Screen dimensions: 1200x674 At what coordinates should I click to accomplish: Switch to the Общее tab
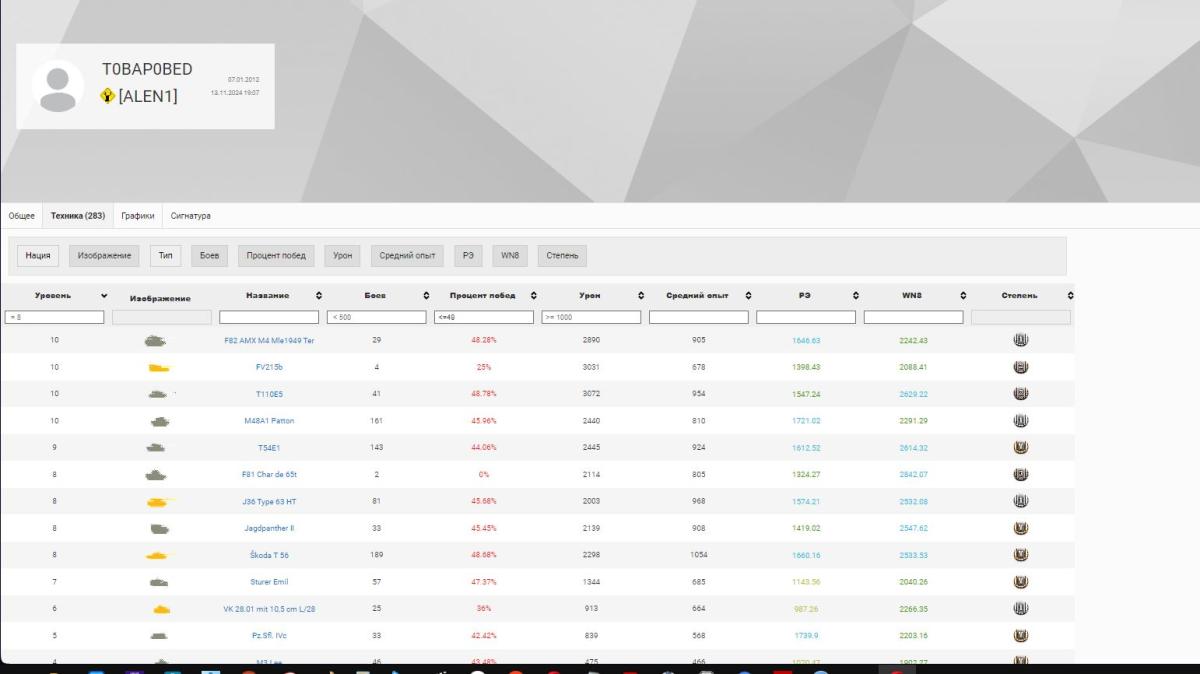point(22,216)
